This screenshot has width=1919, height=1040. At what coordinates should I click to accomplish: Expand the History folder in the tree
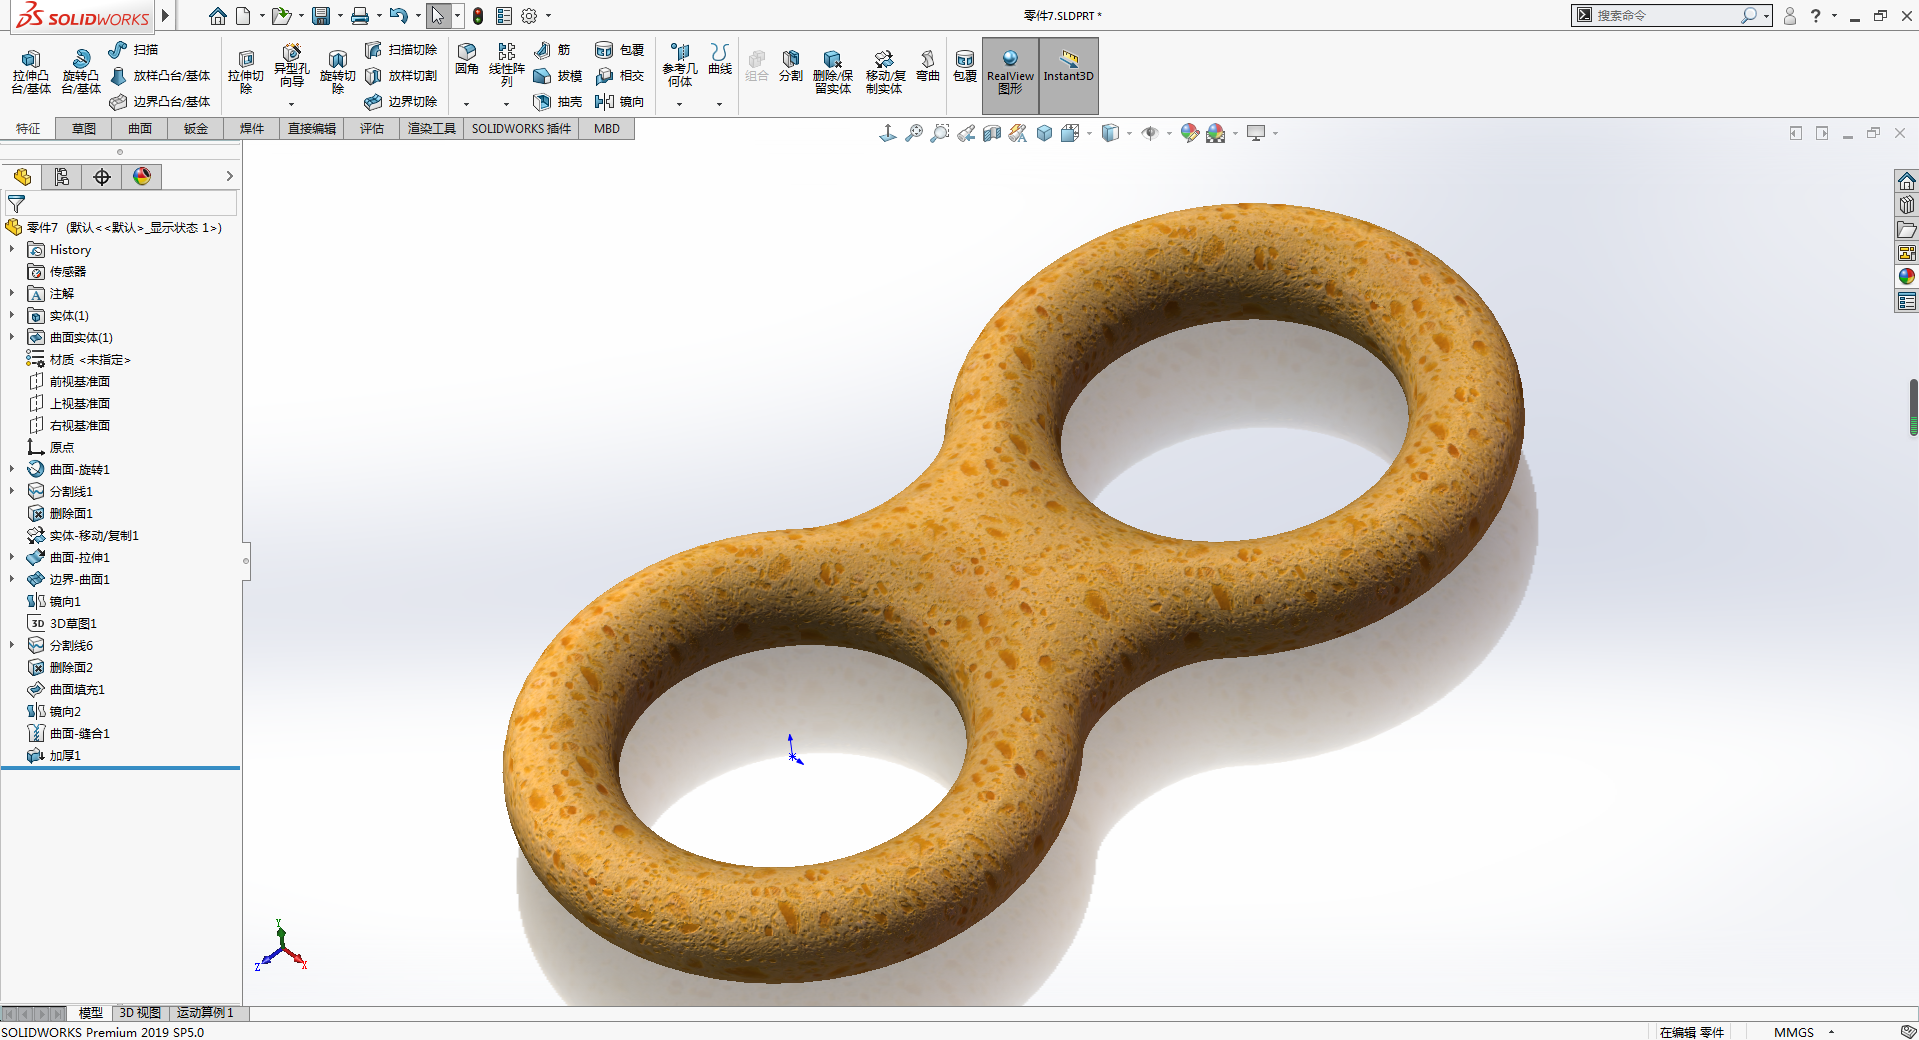point(12,250)
